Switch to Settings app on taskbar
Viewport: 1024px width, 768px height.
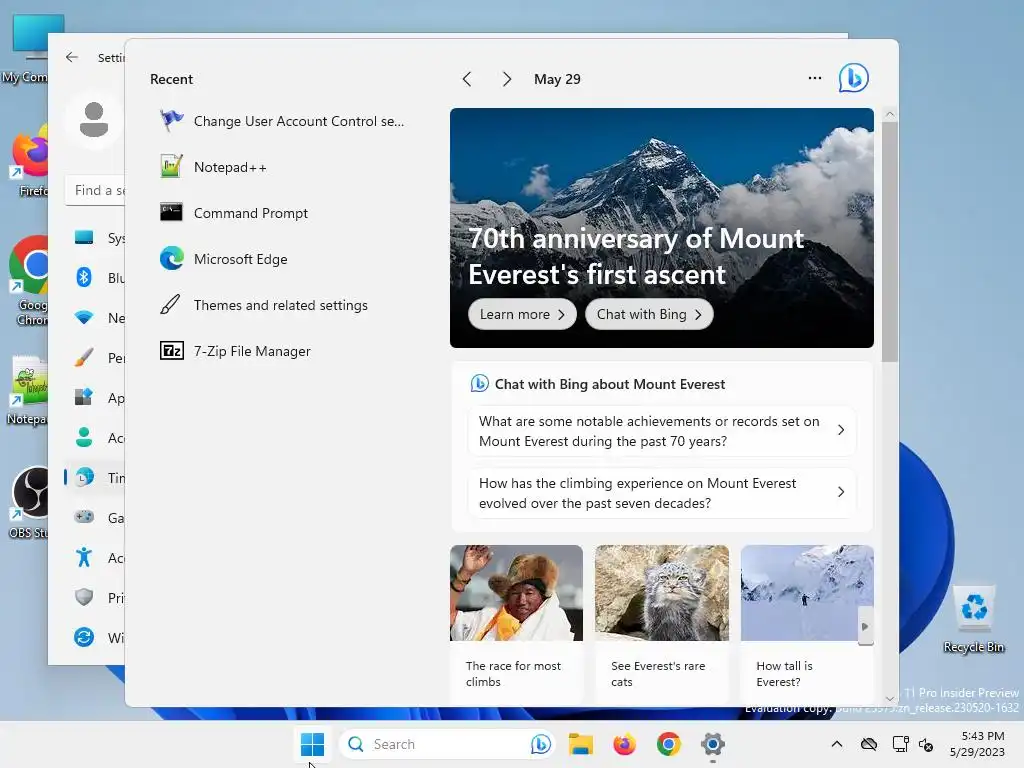[712, 744]
